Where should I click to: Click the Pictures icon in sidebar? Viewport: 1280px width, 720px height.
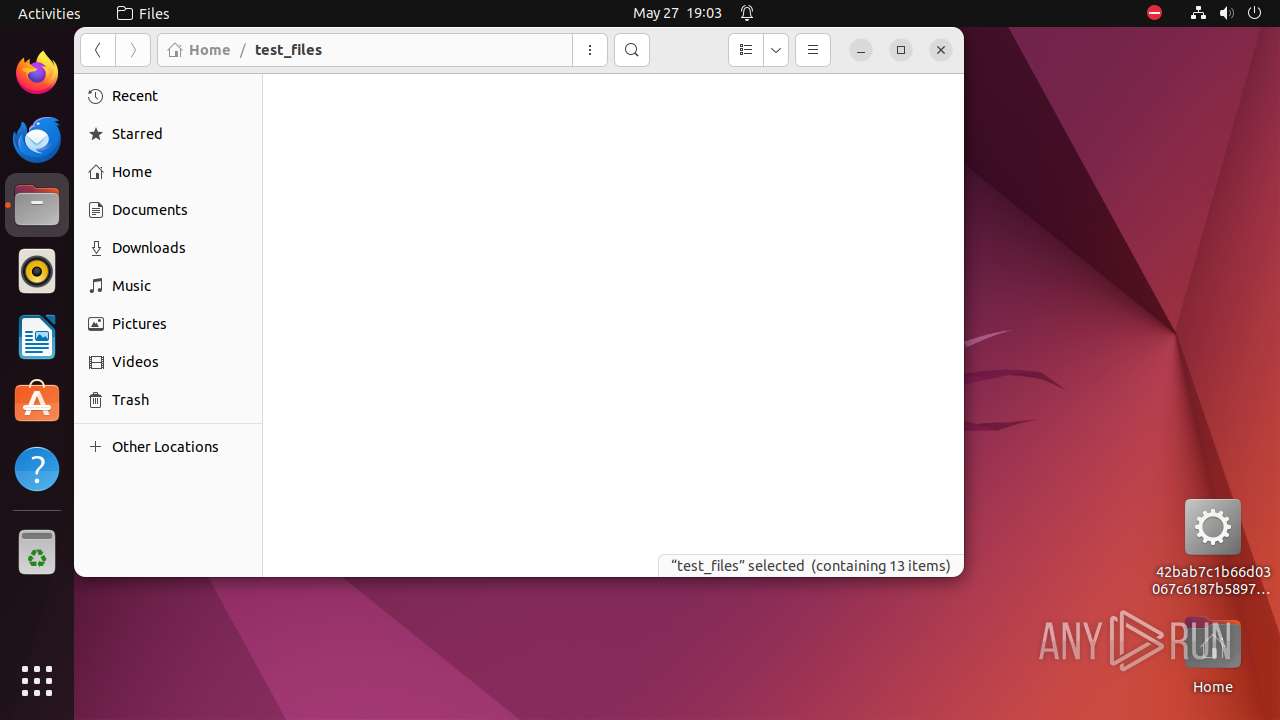(96, 324)
